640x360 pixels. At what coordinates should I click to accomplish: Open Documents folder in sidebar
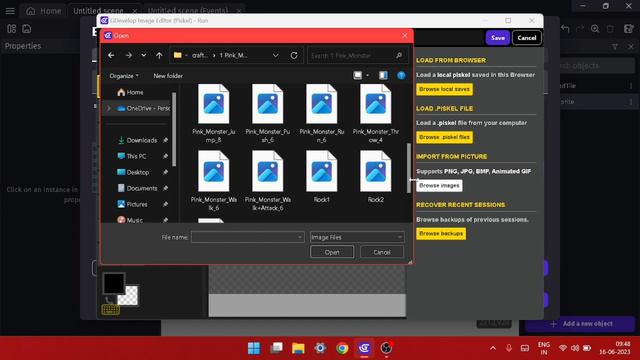142,188
